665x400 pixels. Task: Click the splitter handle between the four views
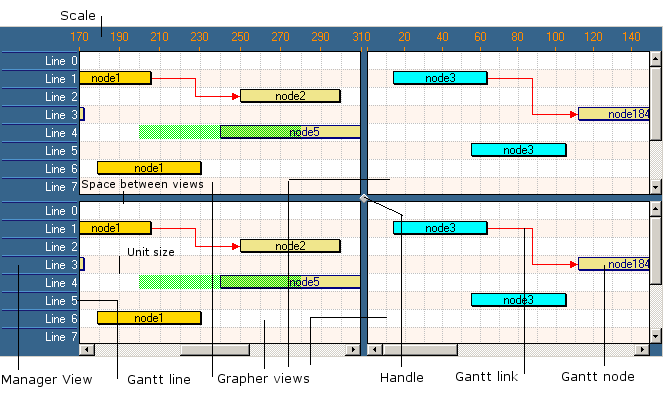364,198
